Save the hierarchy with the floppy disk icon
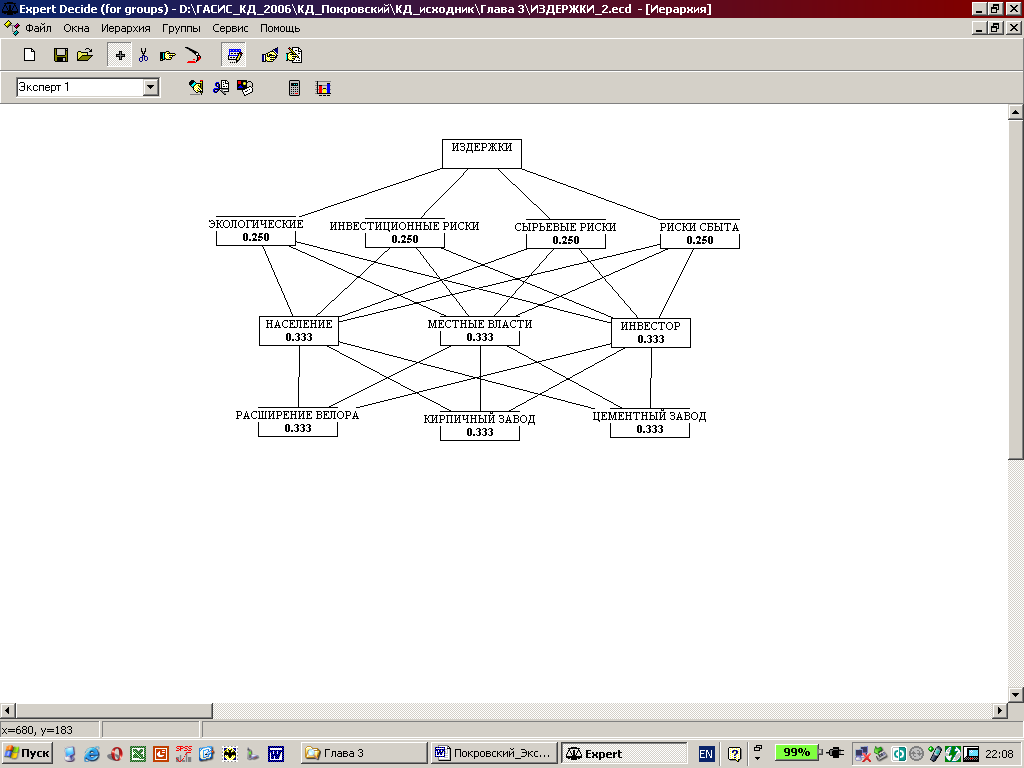Screen dimensions: 1024x768 click(x=61, y=55)
